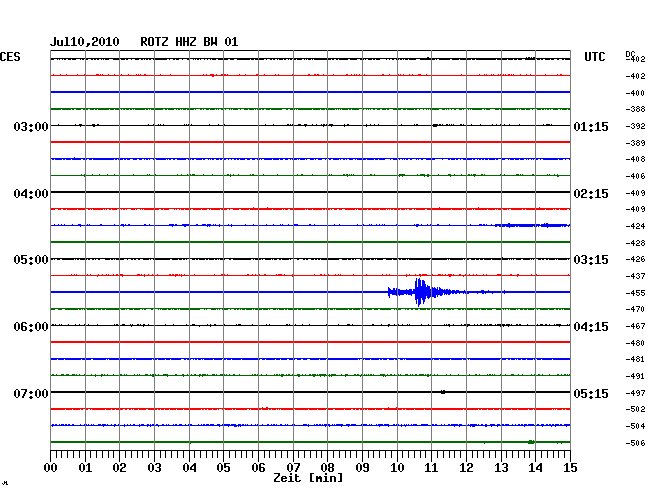Click the DC offset value -392
This screenshot has height=494, width=650.
click(635, 126)
